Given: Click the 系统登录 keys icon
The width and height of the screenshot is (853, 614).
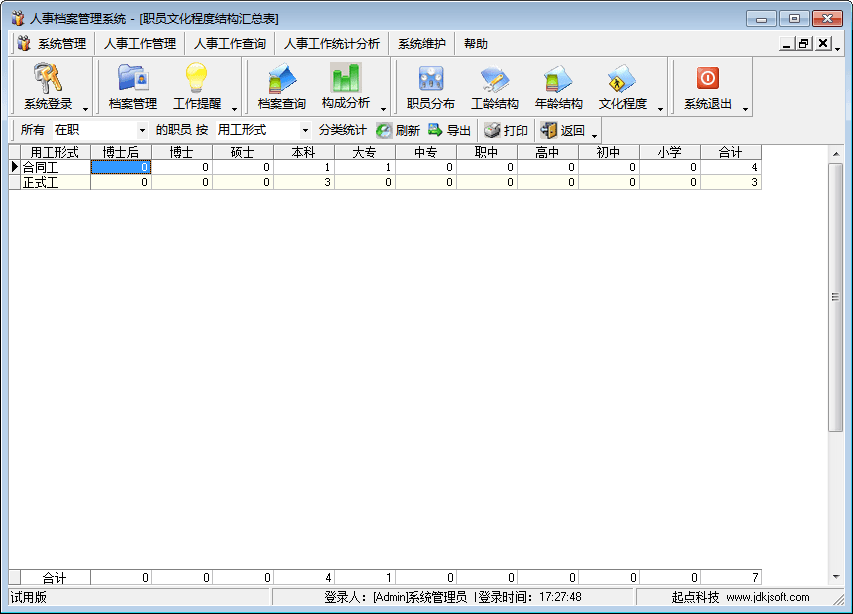Looking at the screenshot, I should point(48,79).
